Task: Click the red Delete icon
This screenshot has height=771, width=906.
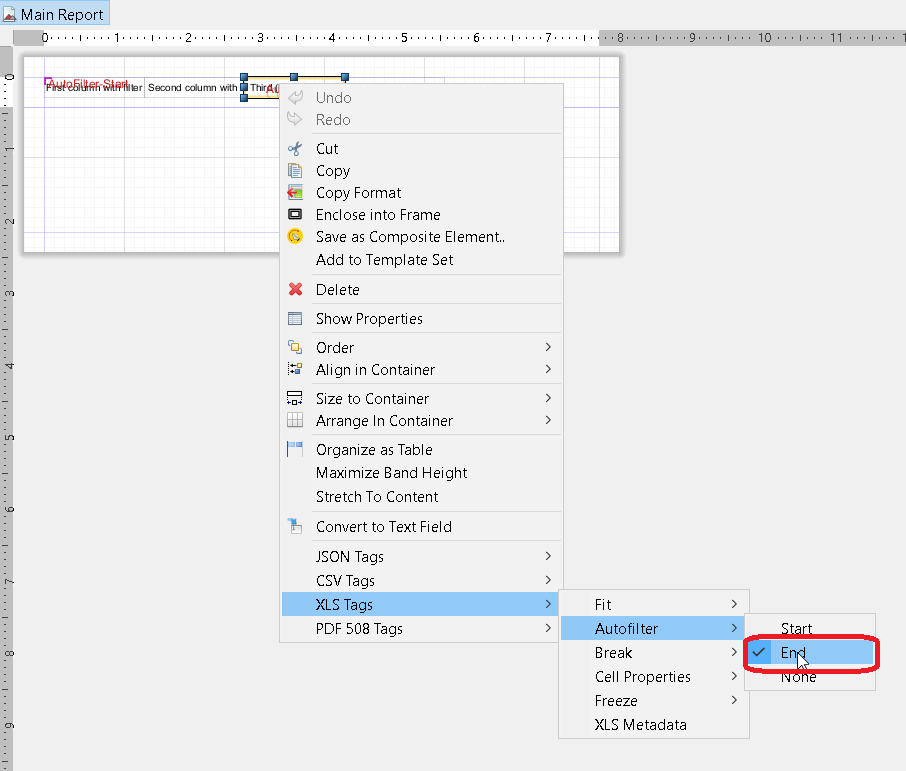Action: tap(297, 289)
